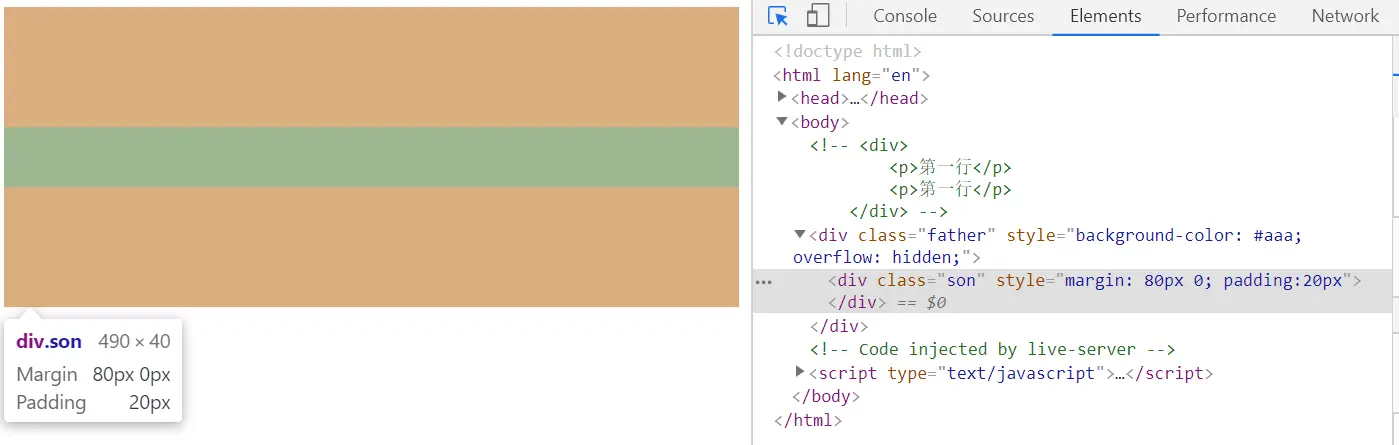Open the Performance tab
Image resolution: width=1399 pixels, height=445 pixels.
coord(1226,16)
